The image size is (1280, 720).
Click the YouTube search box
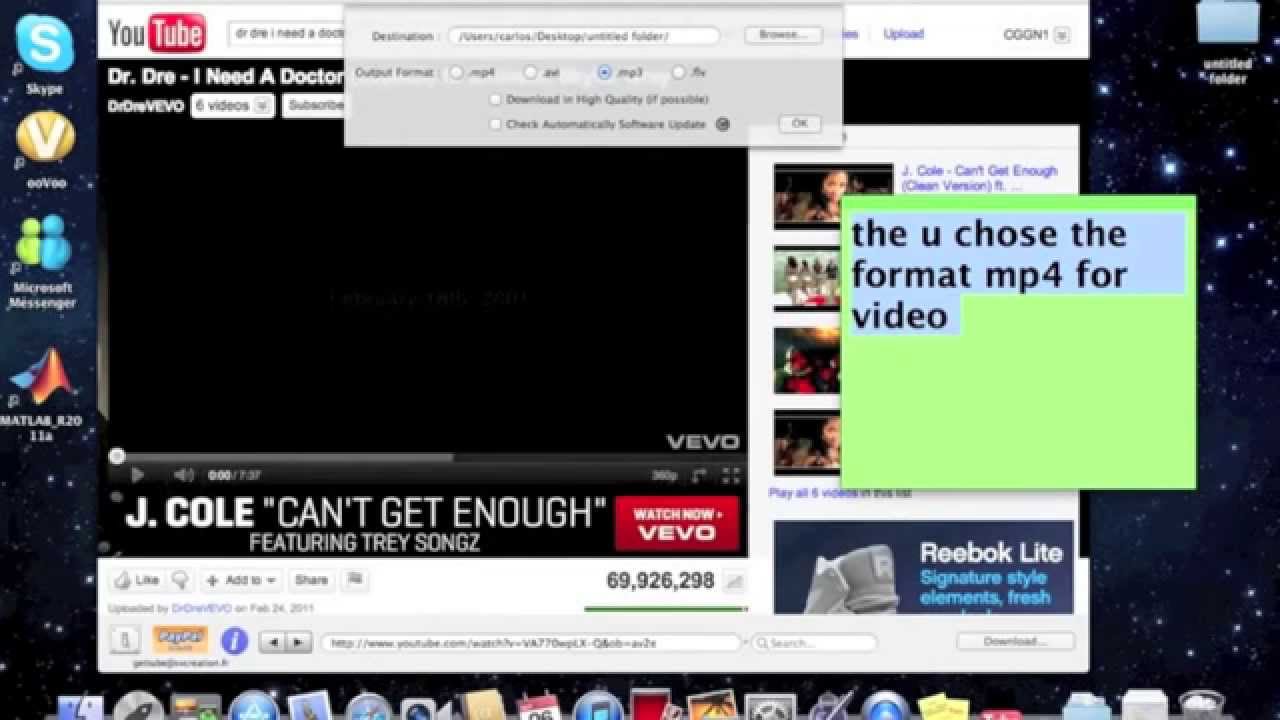pos(286,34)
